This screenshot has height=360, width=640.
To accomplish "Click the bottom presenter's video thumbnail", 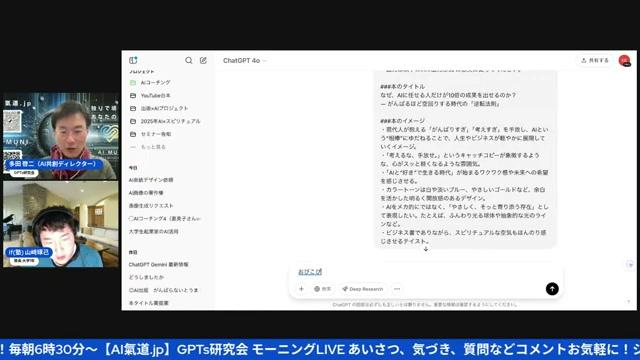I will [x=61, y=224].
